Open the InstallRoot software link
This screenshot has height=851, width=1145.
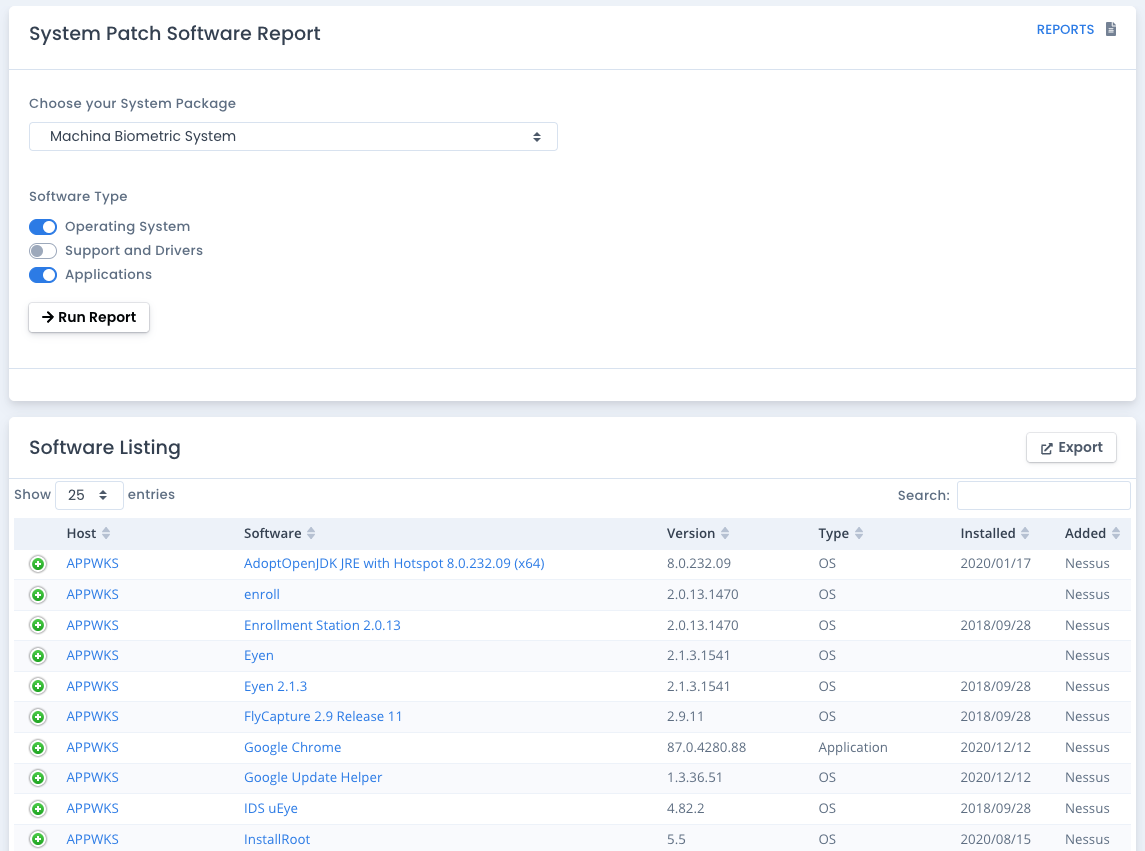277,839
